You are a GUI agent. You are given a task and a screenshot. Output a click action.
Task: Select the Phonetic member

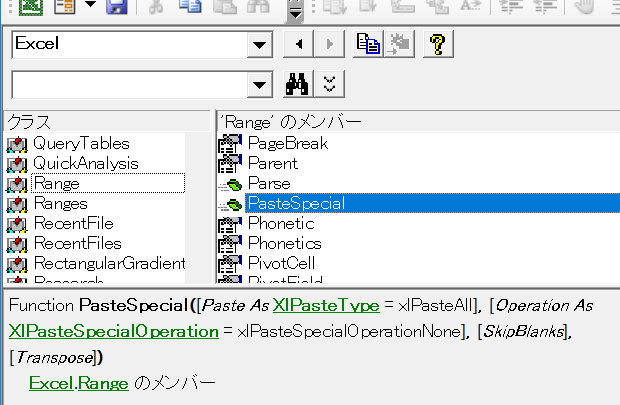point(281,223)
